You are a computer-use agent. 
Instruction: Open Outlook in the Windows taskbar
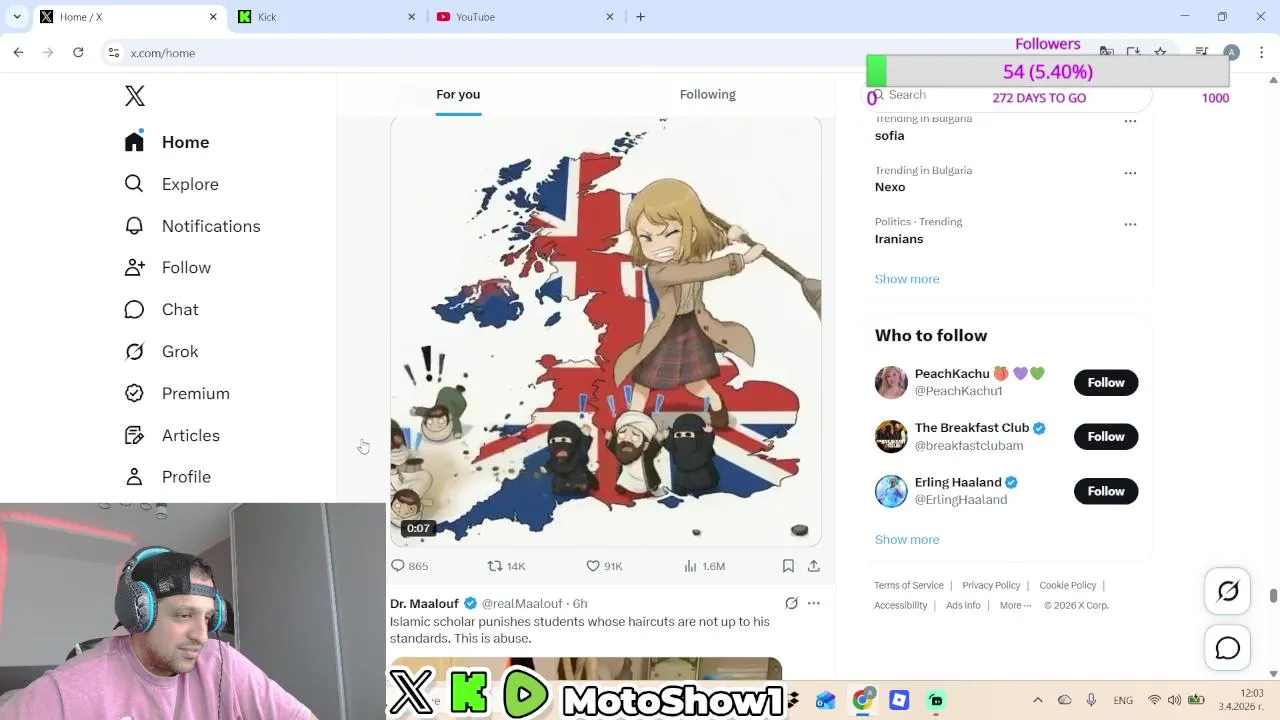click(825, 700)
